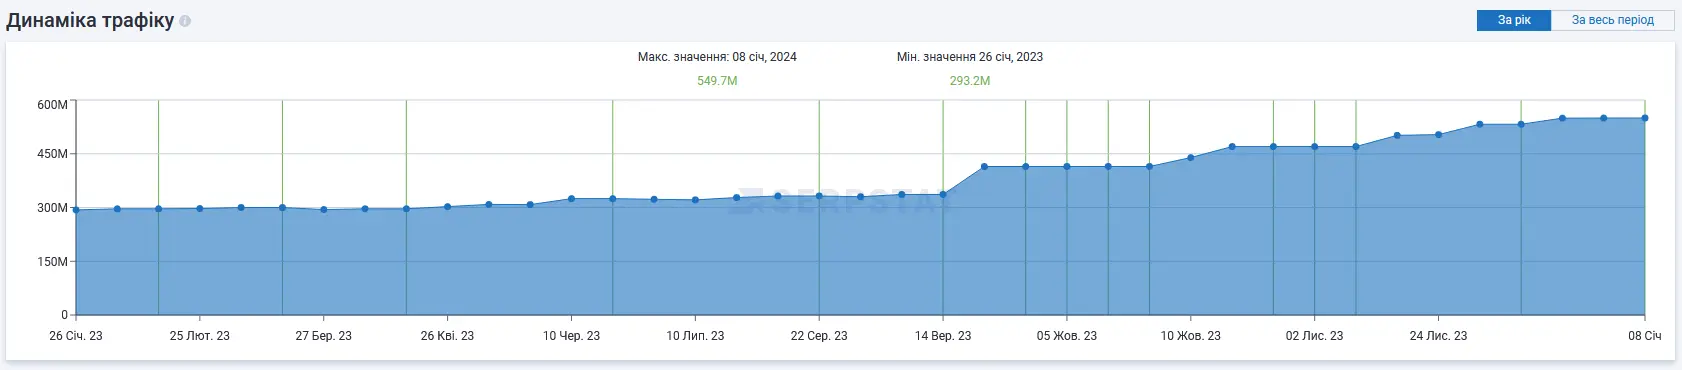Click the 24 Лис. 23 axis date
1682x370 pixels.
click(x=1438, y=336)
